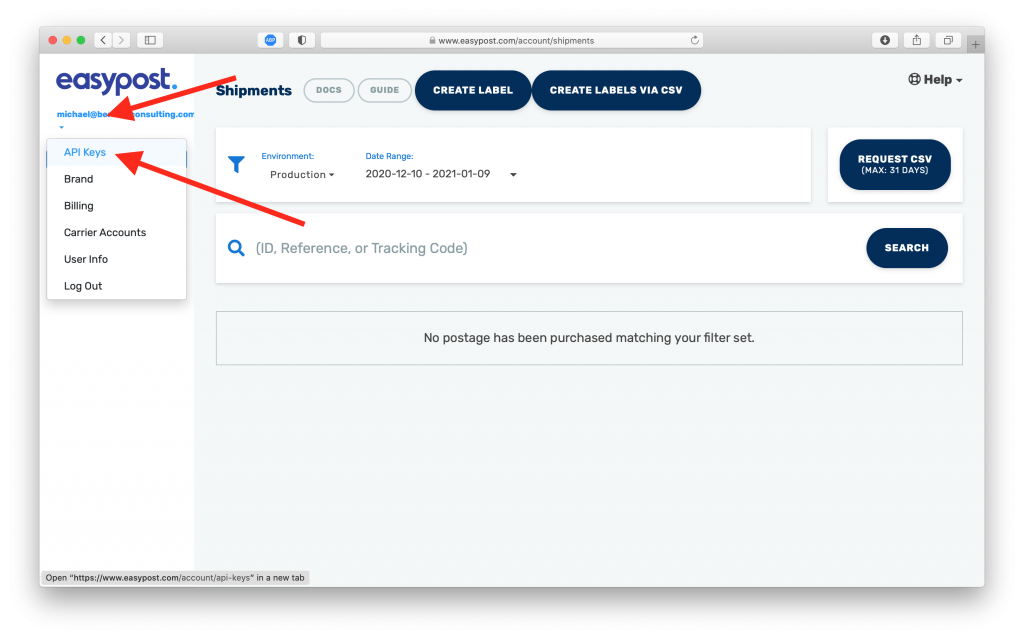
Task: Click the blue filter funnel icon
Action: tap(236, 164)
